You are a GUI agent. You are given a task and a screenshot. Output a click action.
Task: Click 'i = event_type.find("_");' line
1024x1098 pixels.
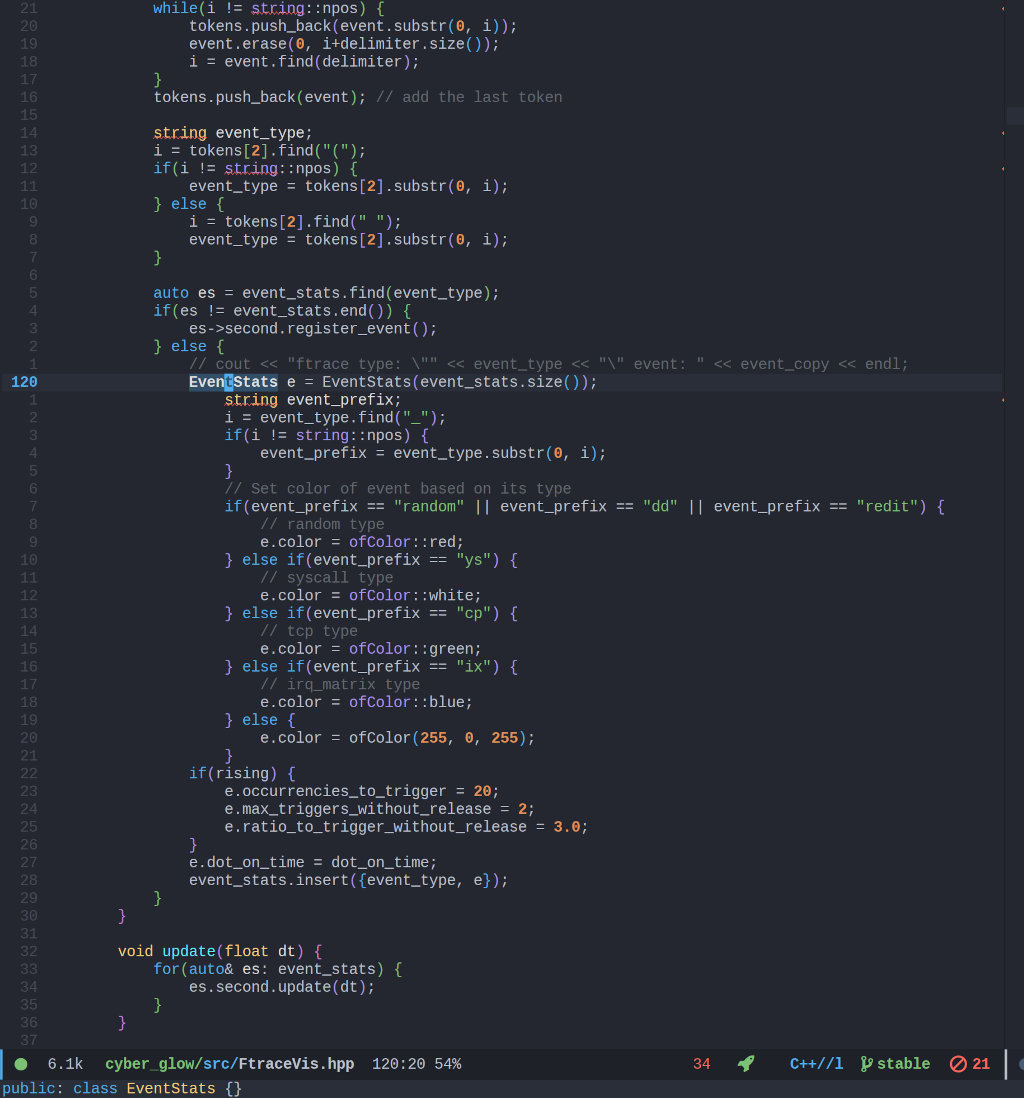pos(335,417)
